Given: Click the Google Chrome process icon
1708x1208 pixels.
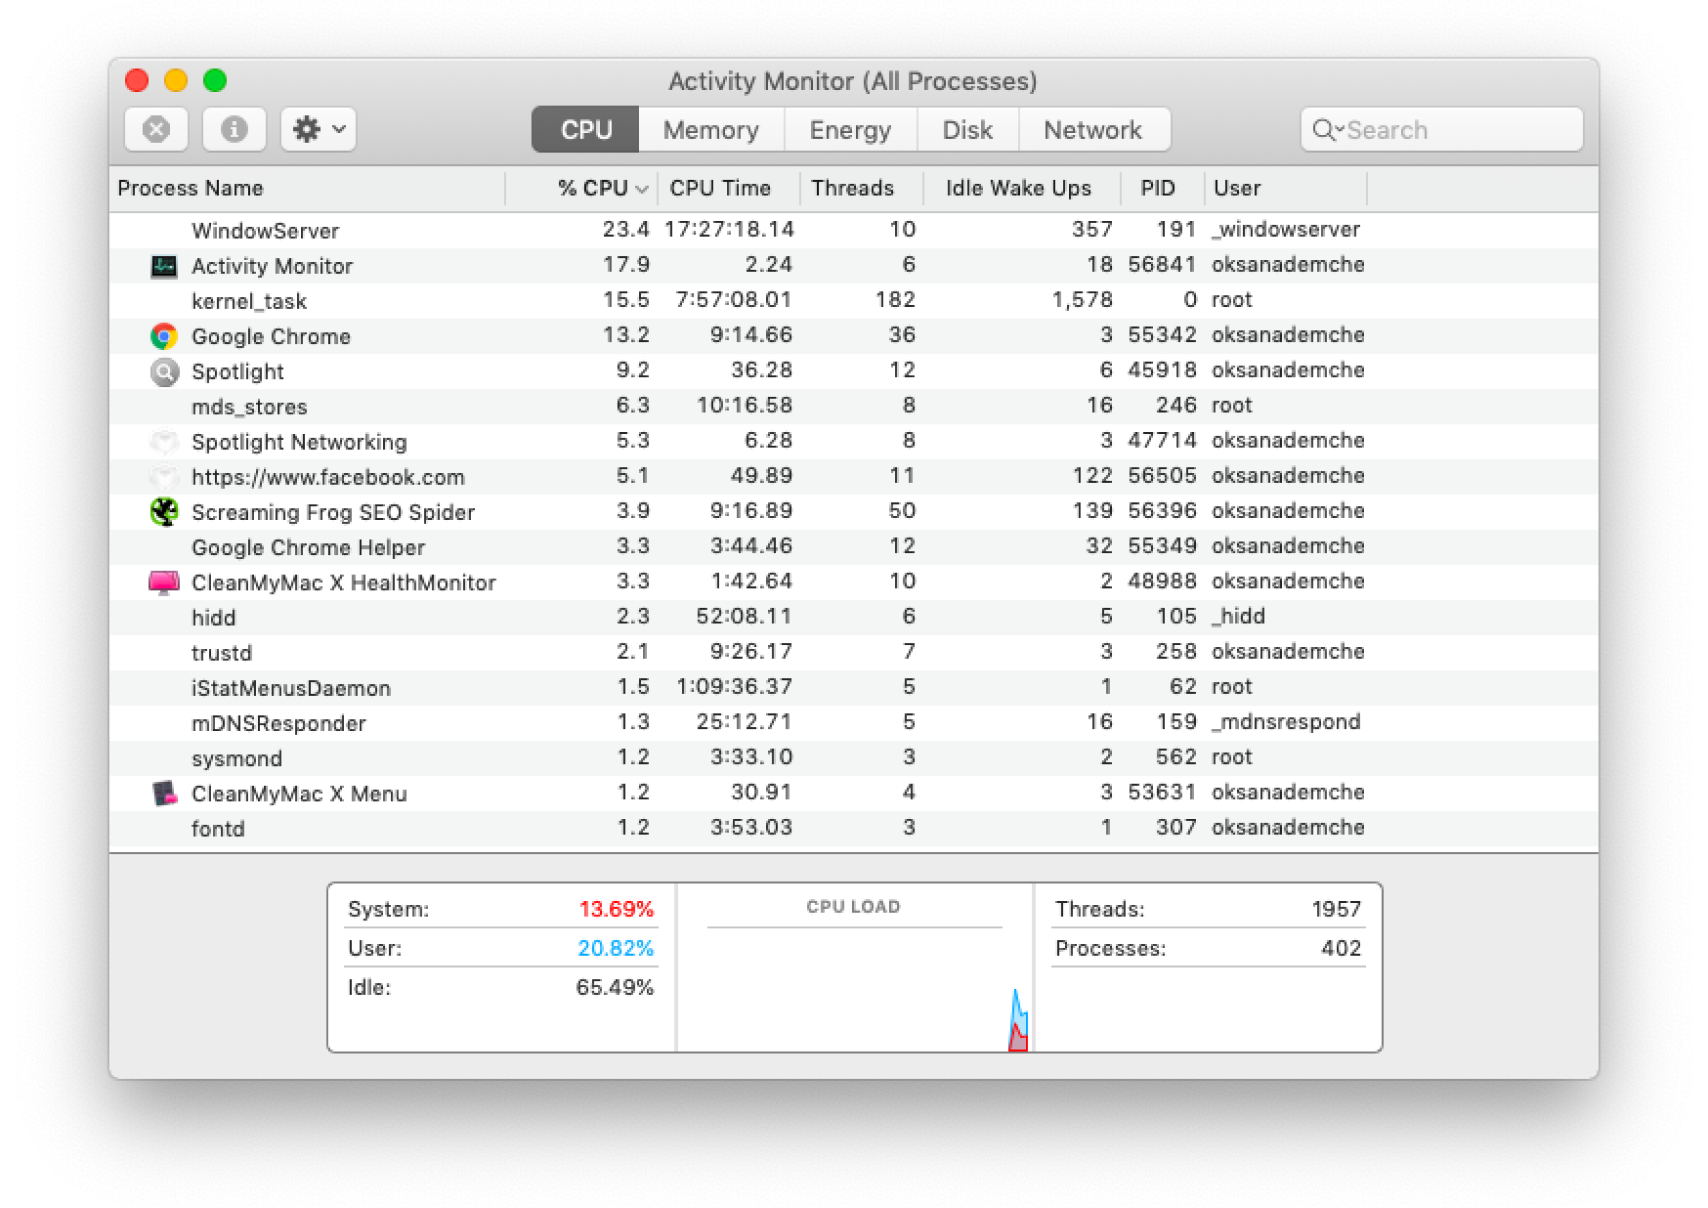Looking at the screenshot, I should (162, 336).
